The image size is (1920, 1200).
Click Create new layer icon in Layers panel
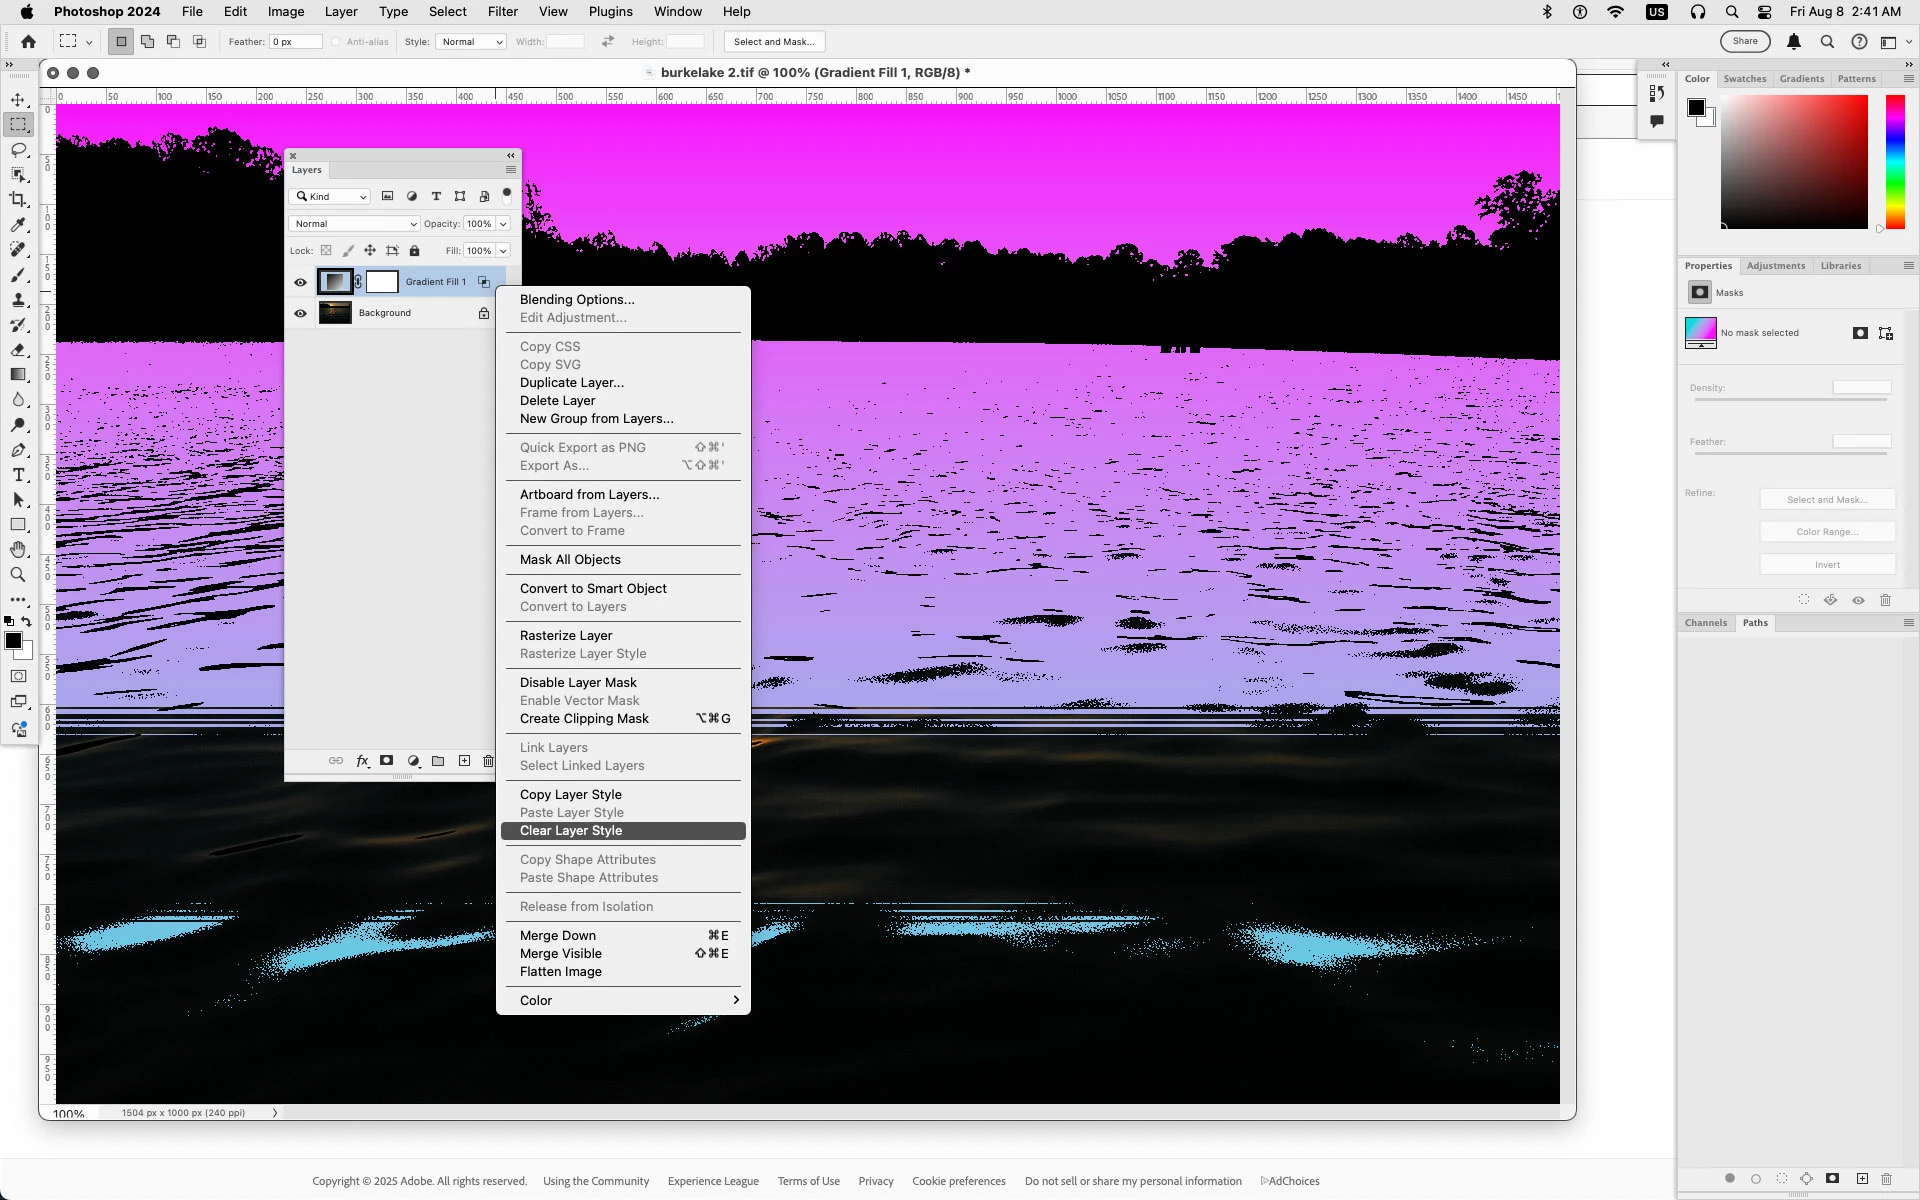[x=464, y=761]
